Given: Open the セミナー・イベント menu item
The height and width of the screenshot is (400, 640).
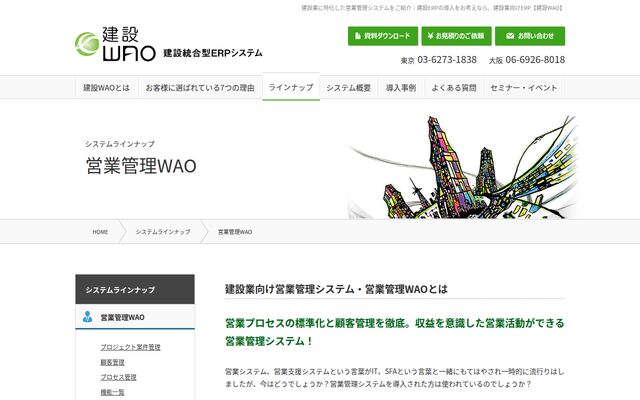Looking at the screenshot, I should (x=524, y=88).
